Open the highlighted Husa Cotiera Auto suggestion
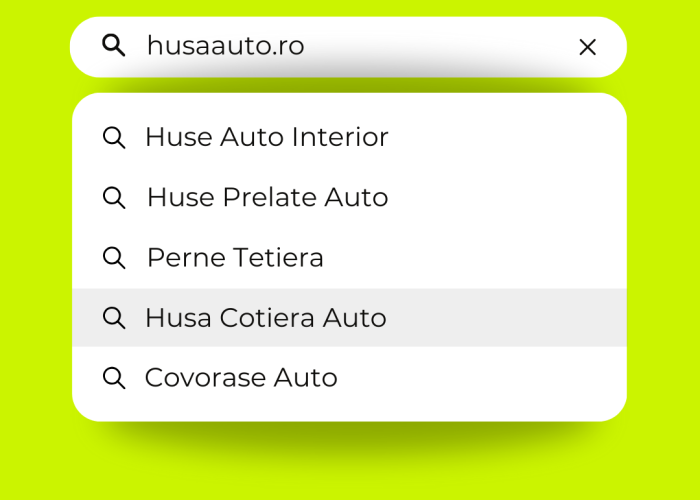 click(x=265, y=318)
